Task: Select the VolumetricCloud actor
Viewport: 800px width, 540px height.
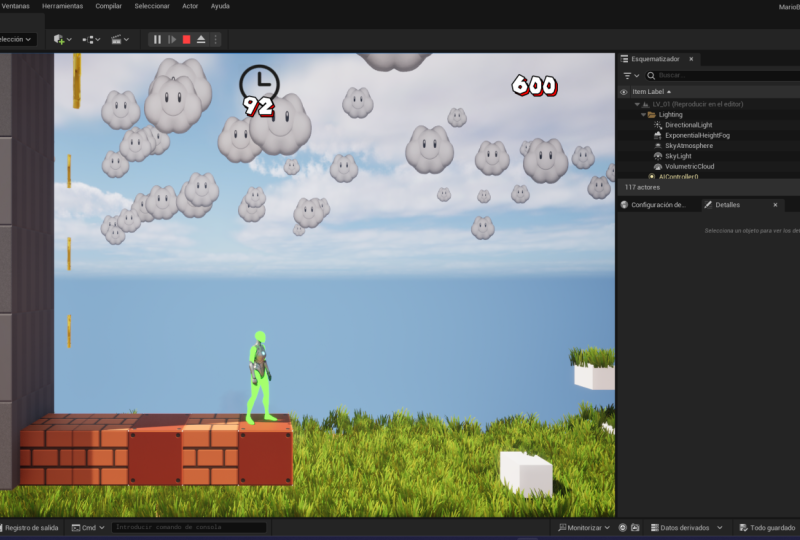Action: click(689, 166)
